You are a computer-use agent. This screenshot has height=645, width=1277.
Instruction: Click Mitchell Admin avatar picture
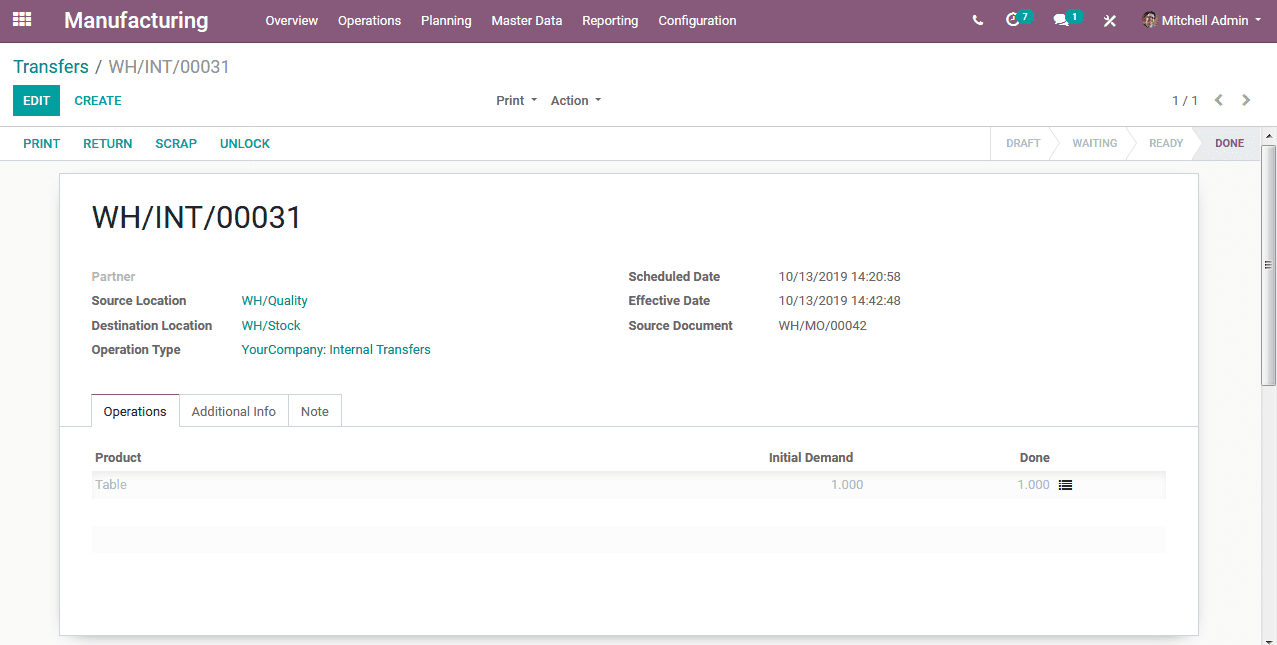1150,20
